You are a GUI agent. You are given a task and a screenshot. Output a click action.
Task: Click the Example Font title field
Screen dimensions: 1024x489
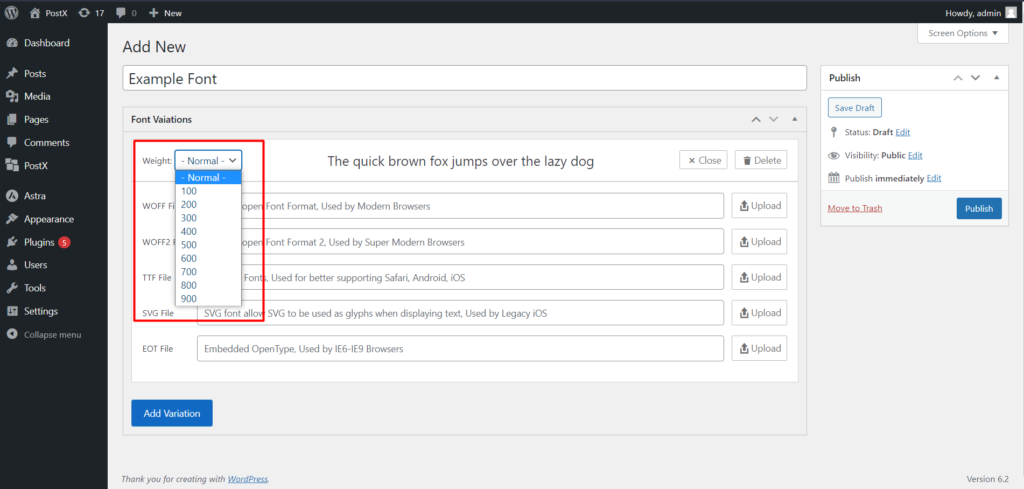pyautogui.click(x=465, y=79)
